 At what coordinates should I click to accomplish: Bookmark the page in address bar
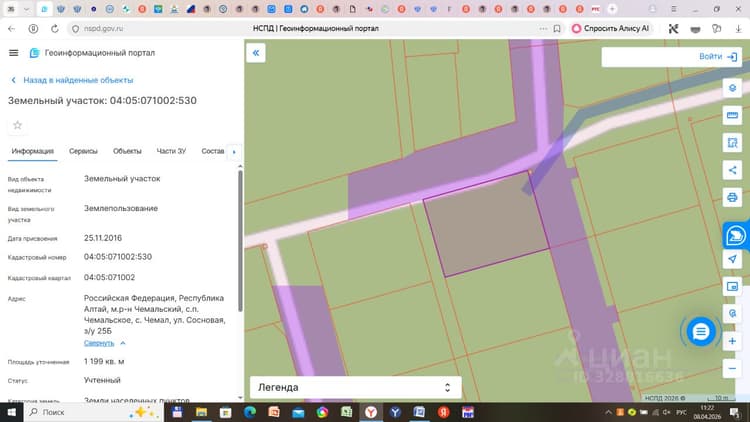point(557,29)
